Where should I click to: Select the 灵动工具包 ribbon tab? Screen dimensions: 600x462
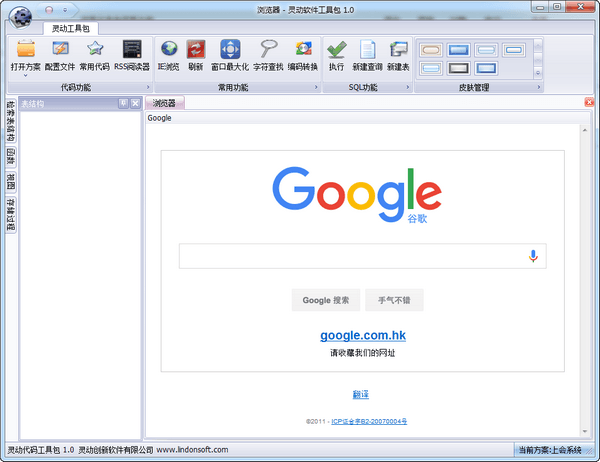[71, 29]
